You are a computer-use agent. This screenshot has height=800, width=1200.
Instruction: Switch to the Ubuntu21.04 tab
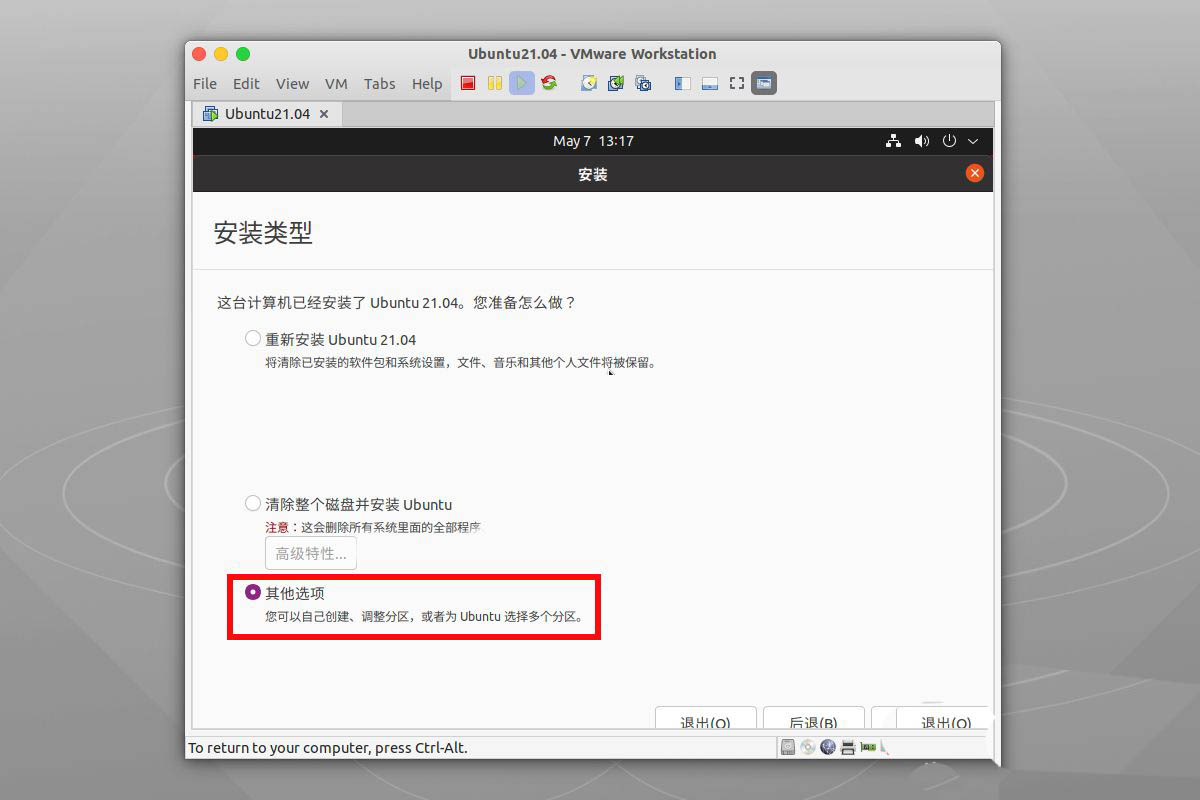tap(267, 114)
